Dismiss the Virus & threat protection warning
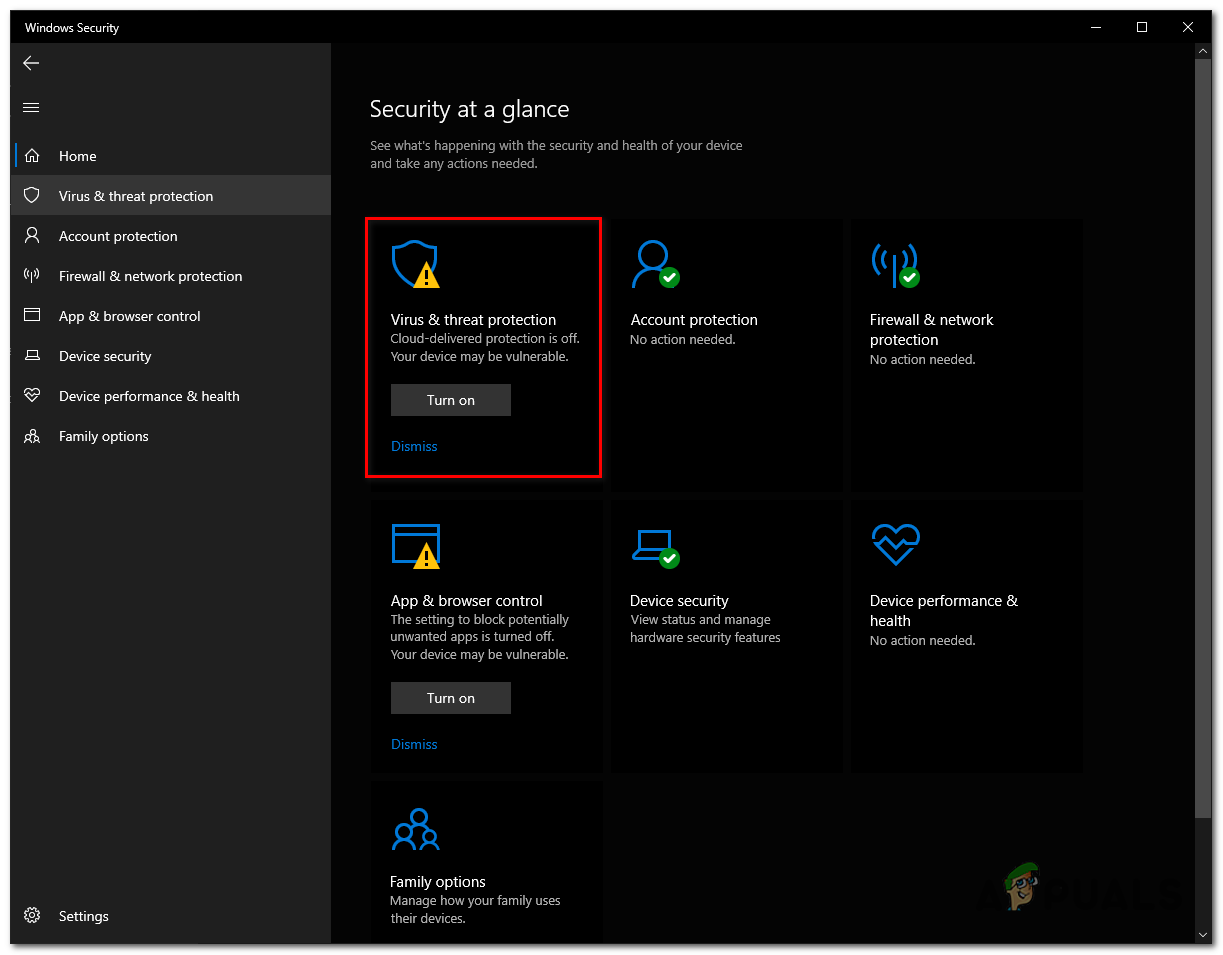The width and height of the screenshot is (1223, 955). tap(414, 446)
